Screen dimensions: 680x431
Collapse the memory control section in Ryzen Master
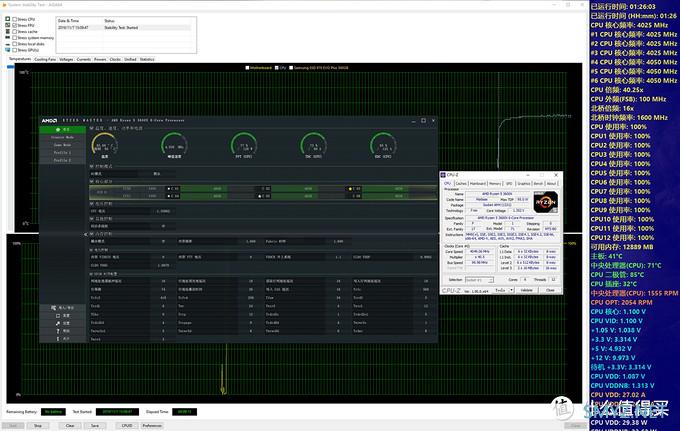(92, 234)
